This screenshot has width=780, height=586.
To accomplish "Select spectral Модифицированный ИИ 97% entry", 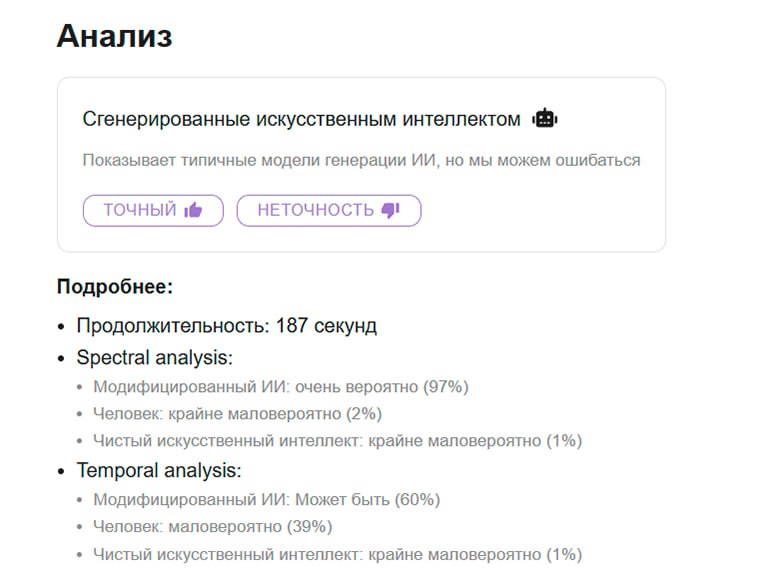I will coord(281,387).
